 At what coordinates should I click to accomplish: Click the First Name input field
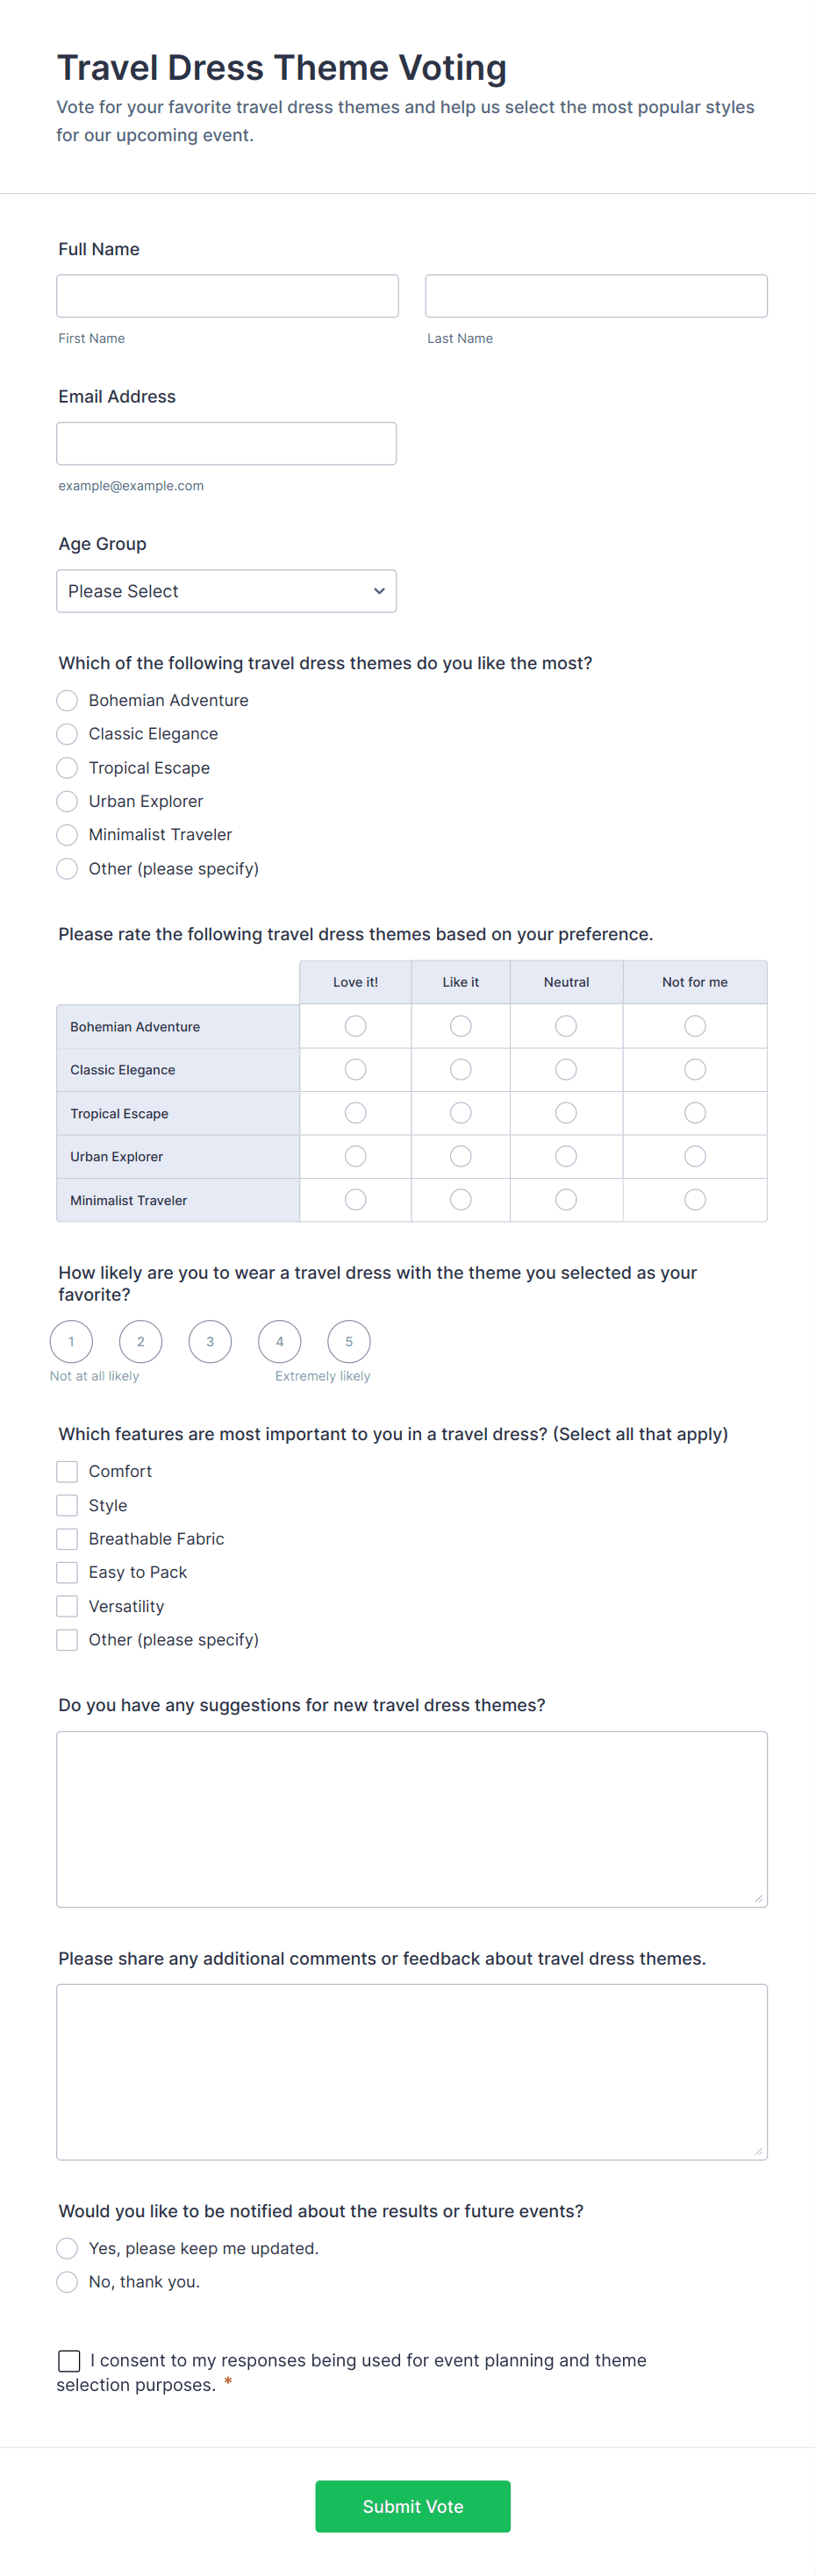tap(227, 296)
